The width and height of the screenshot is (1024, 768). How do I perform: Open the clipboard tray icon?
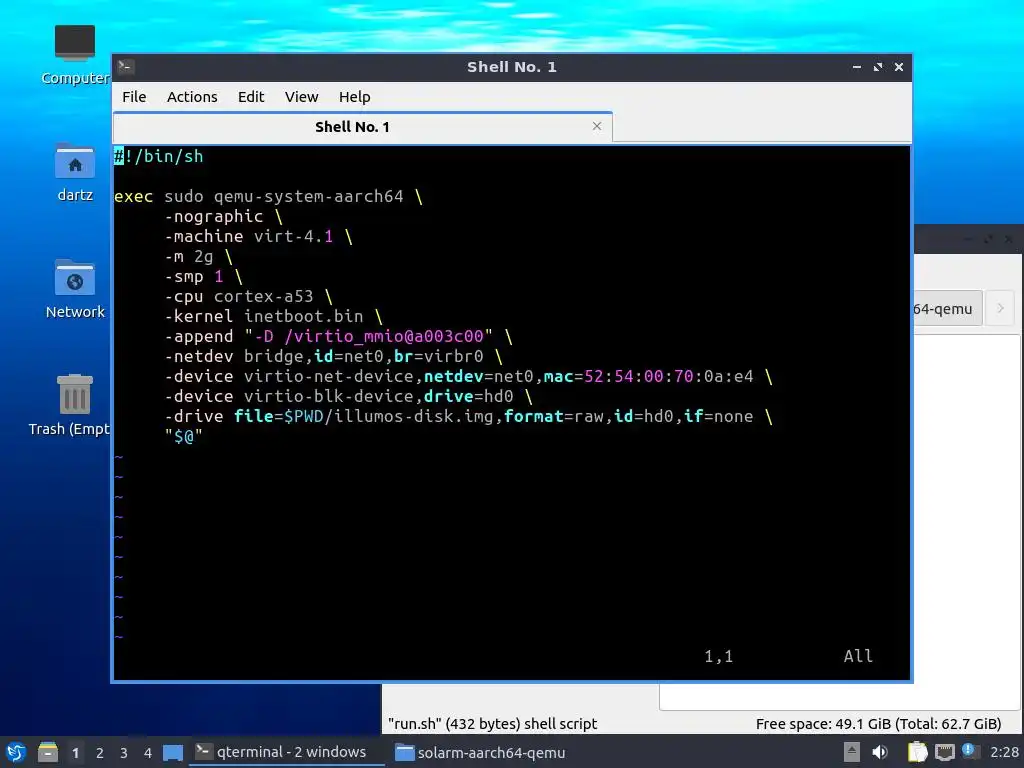click(x=917, y=752)
